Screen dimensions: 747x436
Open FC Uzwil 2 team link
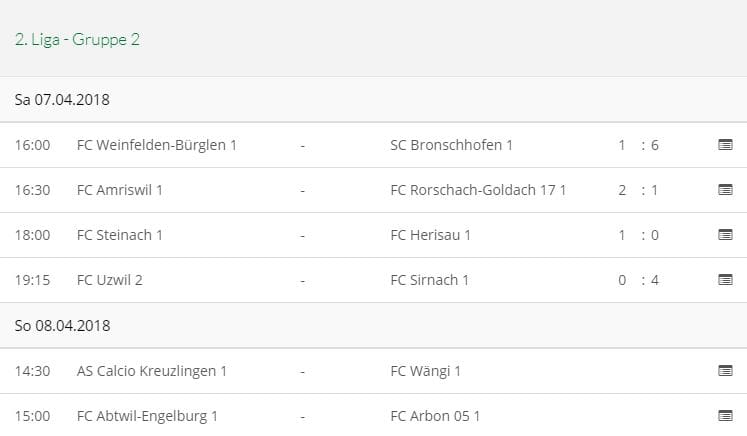click(110, 280)
